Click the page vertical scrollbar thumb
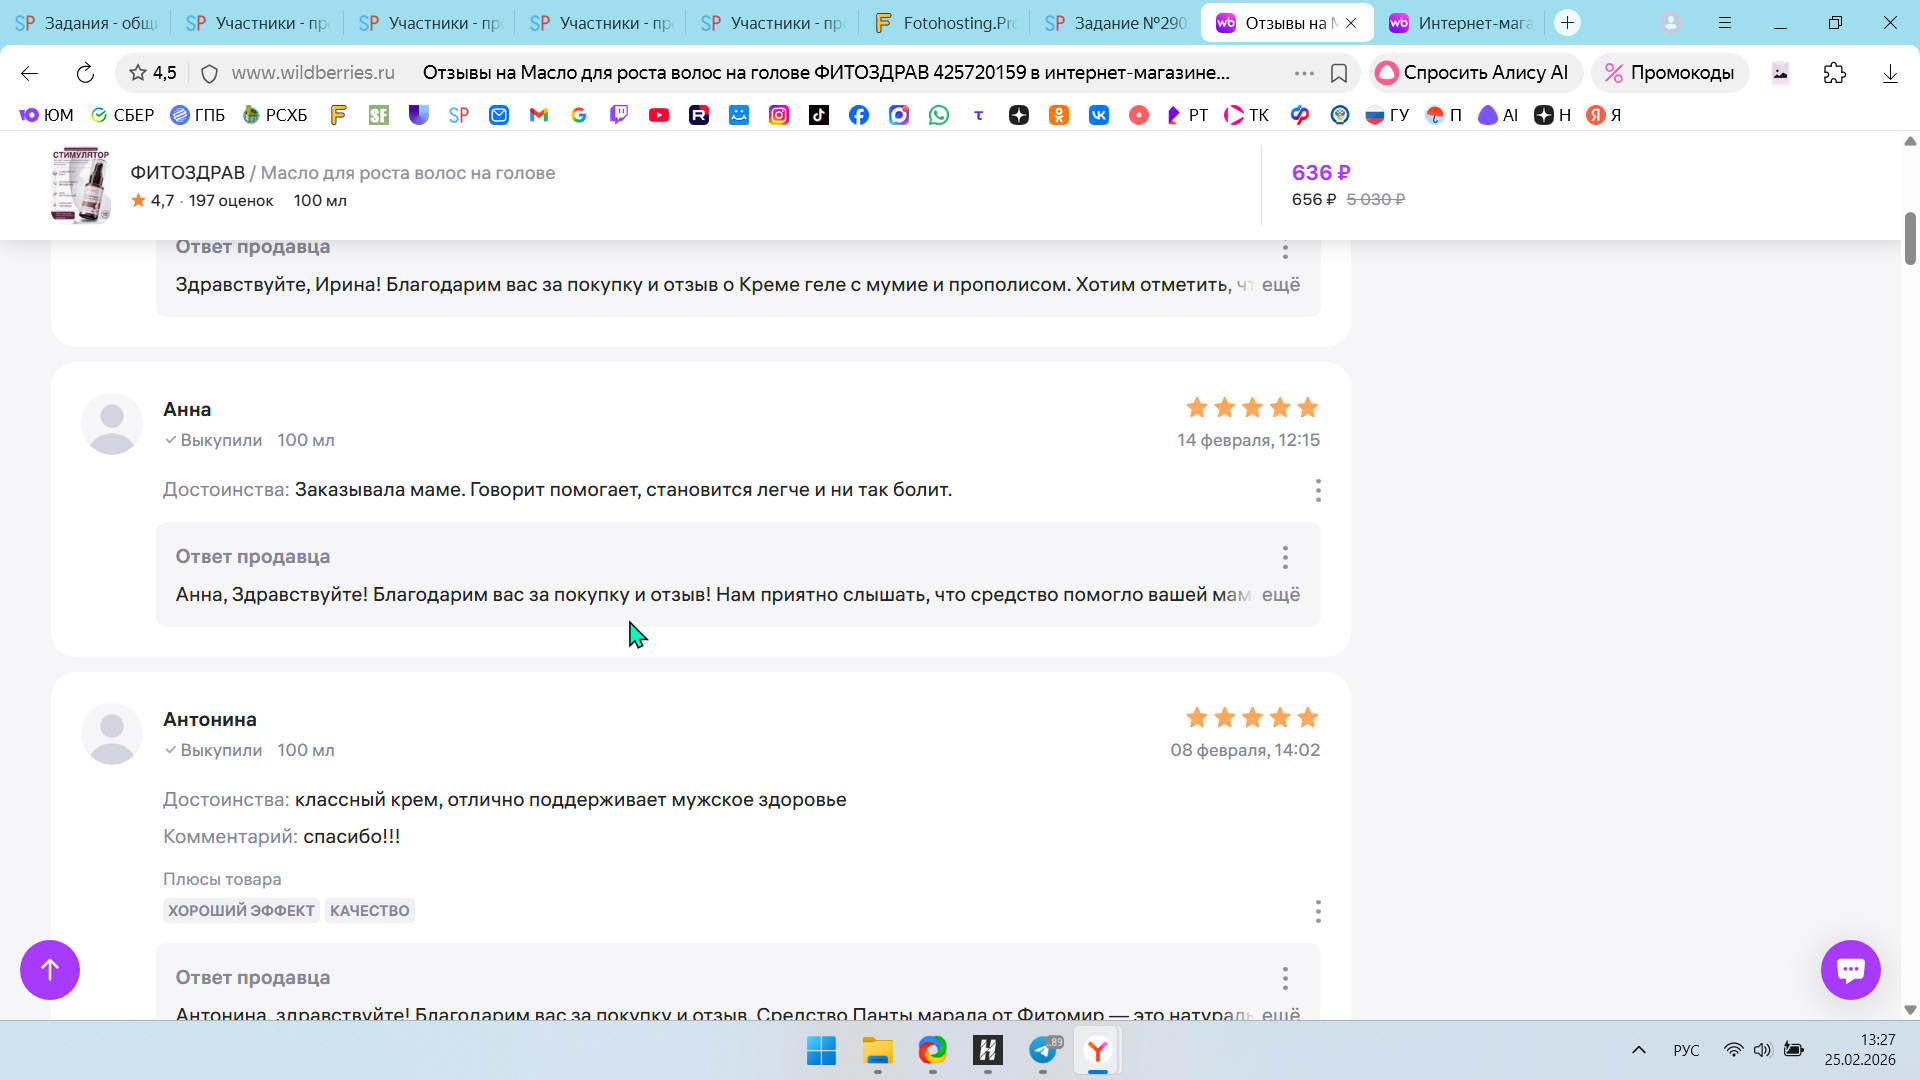 click(1910, 238)
